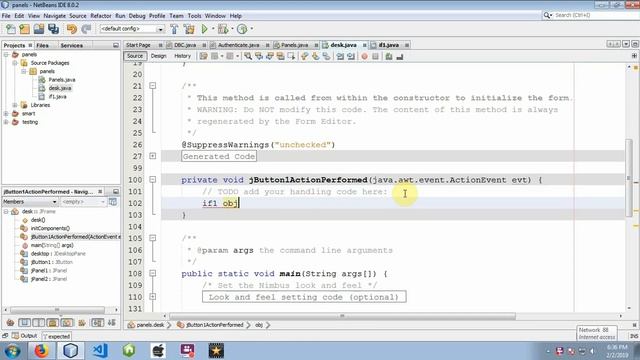Click the Redo arrow icon

[86, 29]
